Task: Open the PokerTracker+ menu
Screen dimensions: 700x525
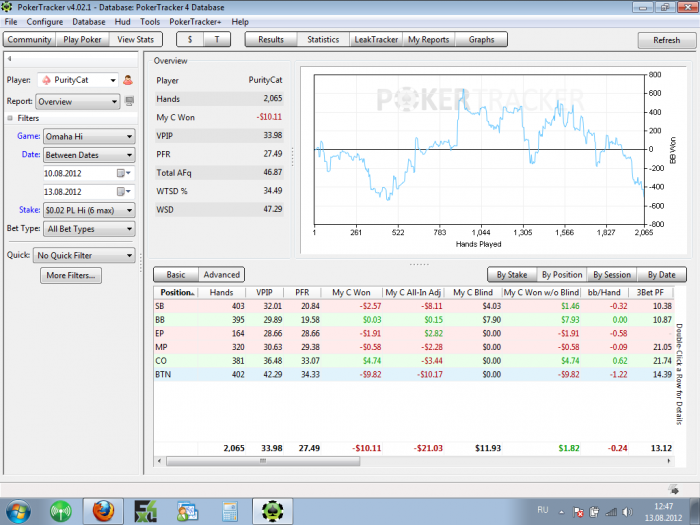Action: tap(195, 22)
